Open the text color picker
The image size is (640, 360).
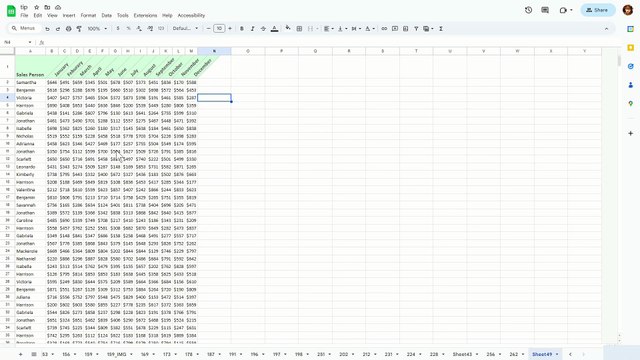tap(275, 29)
